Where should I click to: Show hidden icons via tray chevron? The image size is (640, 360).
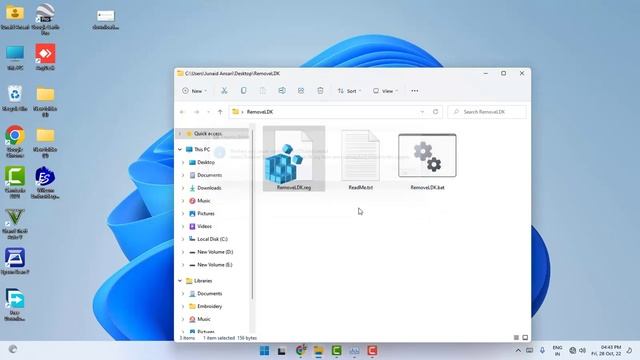pyautogui.click(x=518, y=351)
